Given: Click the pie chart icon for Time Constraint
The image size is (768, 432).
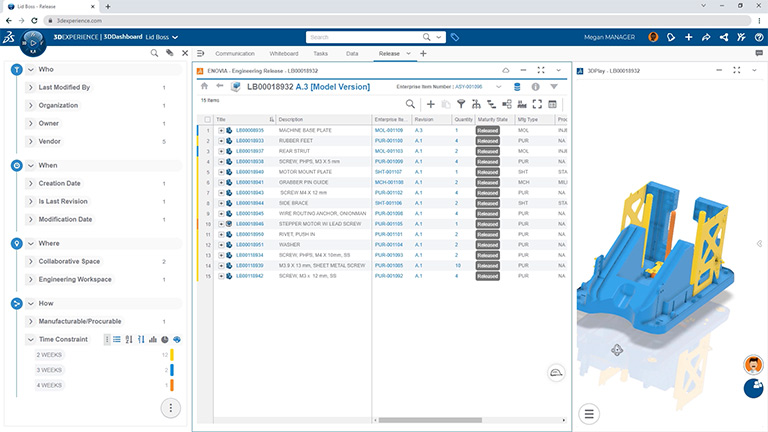Looking at the screenshot, I should click(165, 339).
